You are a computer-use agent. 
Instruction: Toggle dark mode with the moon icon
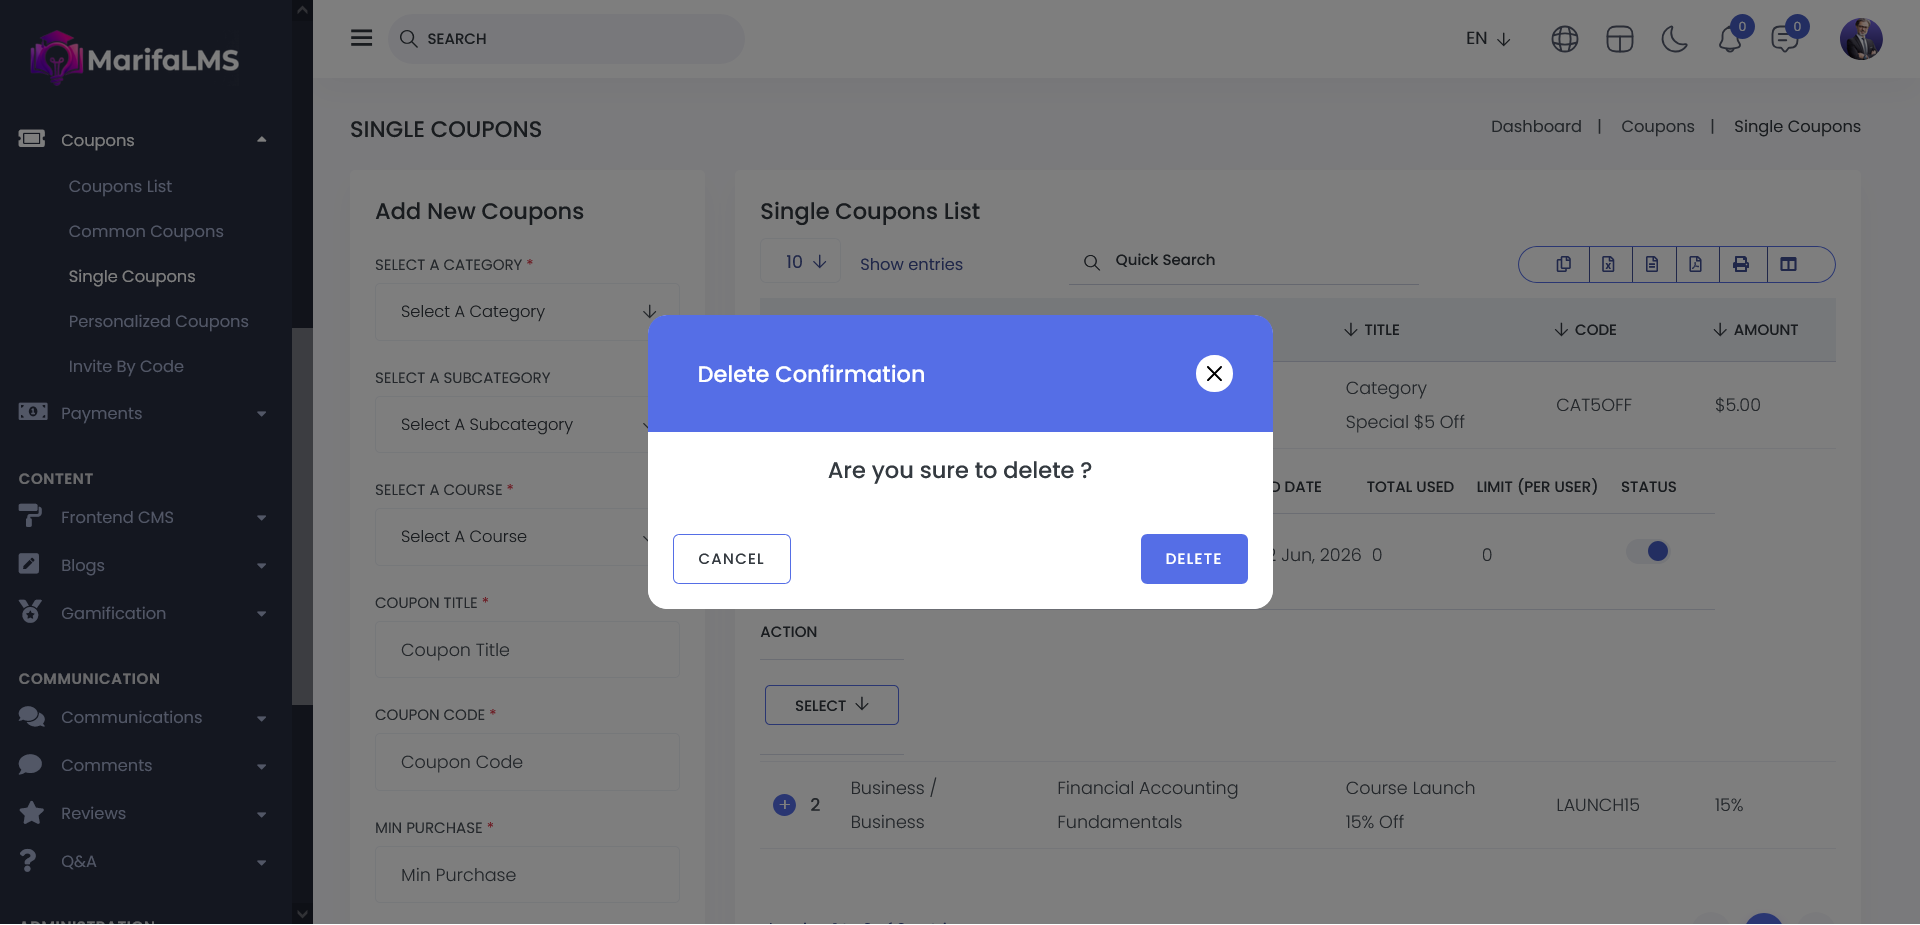click(x=1674, y=39)
